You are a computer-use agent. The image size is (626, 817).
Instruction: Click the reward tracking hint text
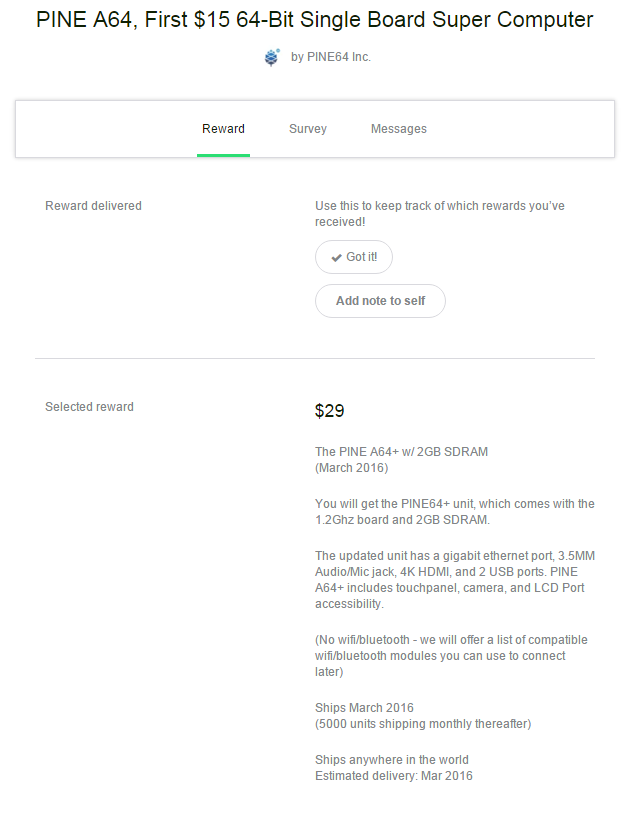click(x=440, y=214)
